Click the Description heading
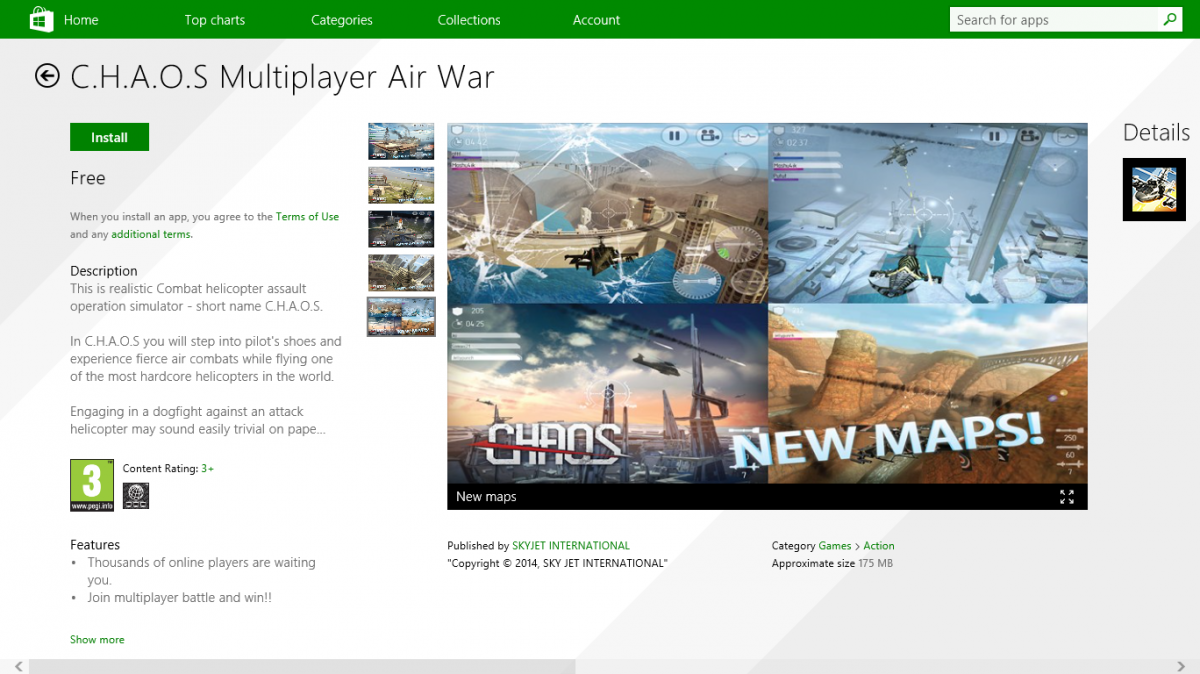This screenshot has height=674, width=1200. [104, 271]
